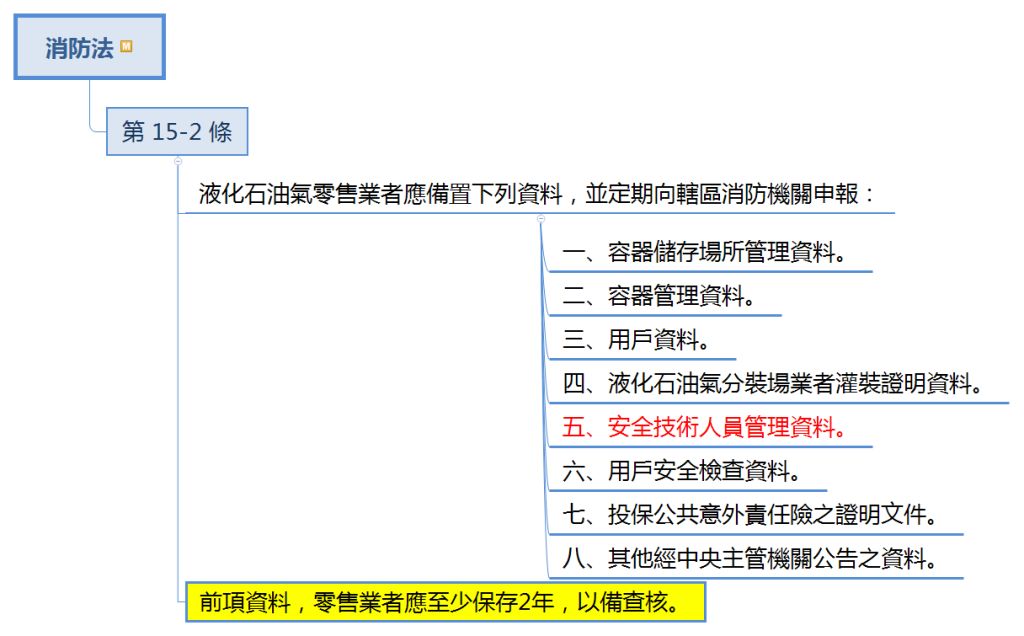
Task: Collapse the eight-item list under 液化石油氣零售業者 topic
Action: tap(540, 217)
